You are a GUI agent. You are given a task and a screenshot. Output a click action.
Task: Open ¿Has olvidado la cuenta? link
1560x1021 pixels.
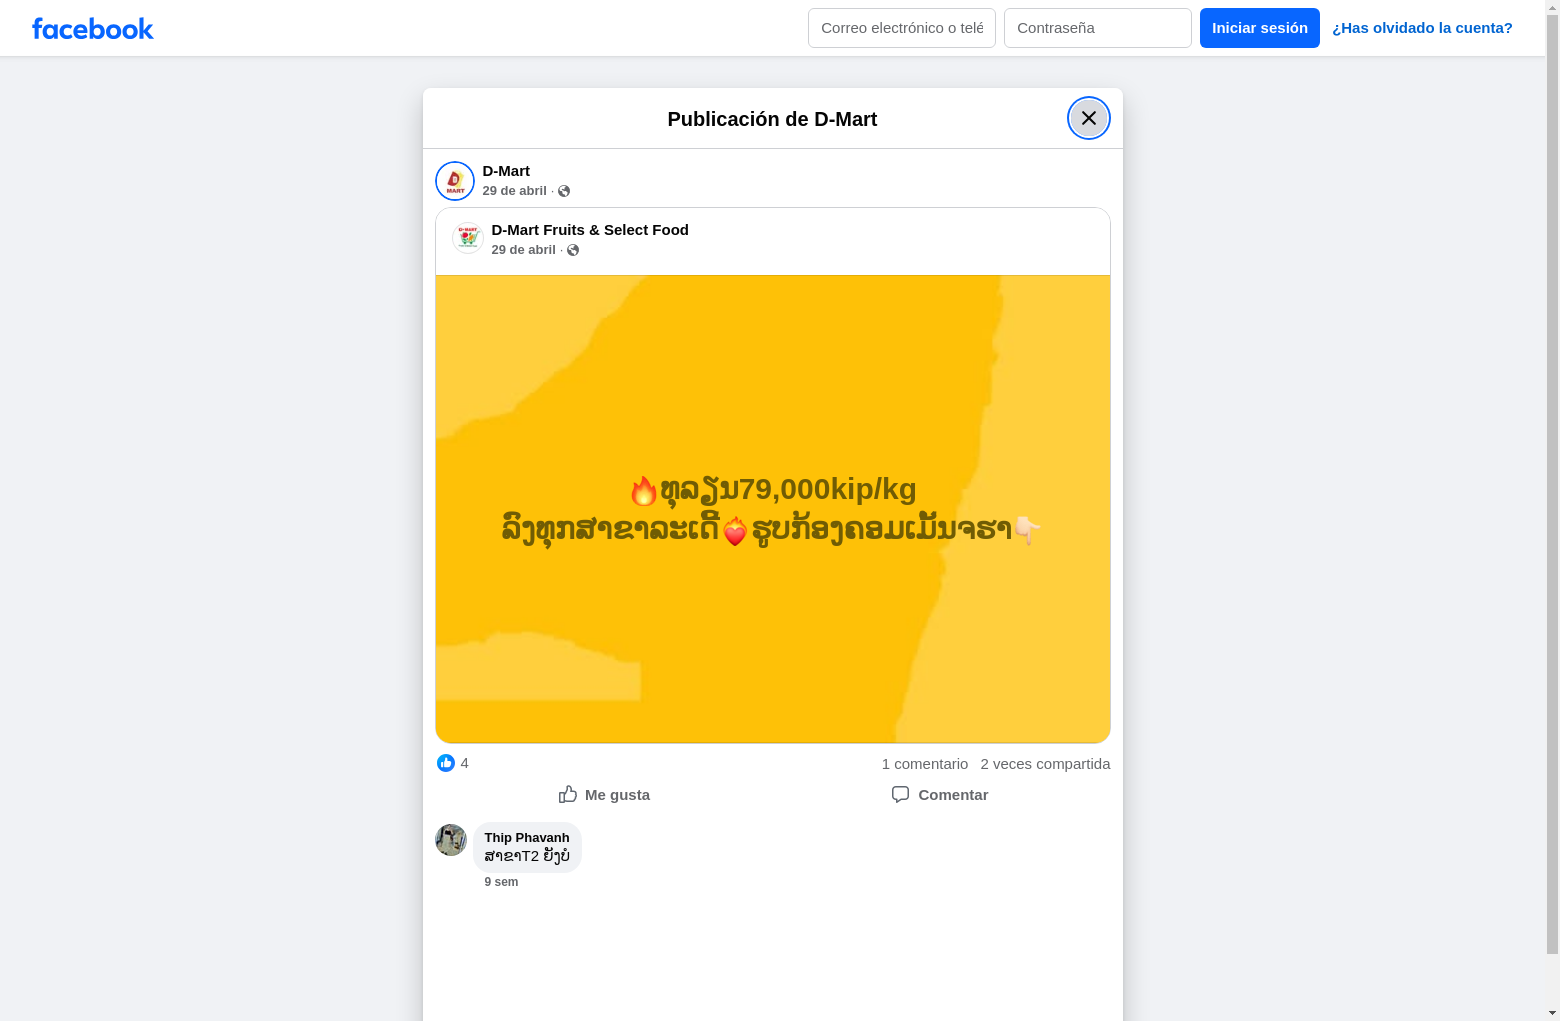[1422, 28]
